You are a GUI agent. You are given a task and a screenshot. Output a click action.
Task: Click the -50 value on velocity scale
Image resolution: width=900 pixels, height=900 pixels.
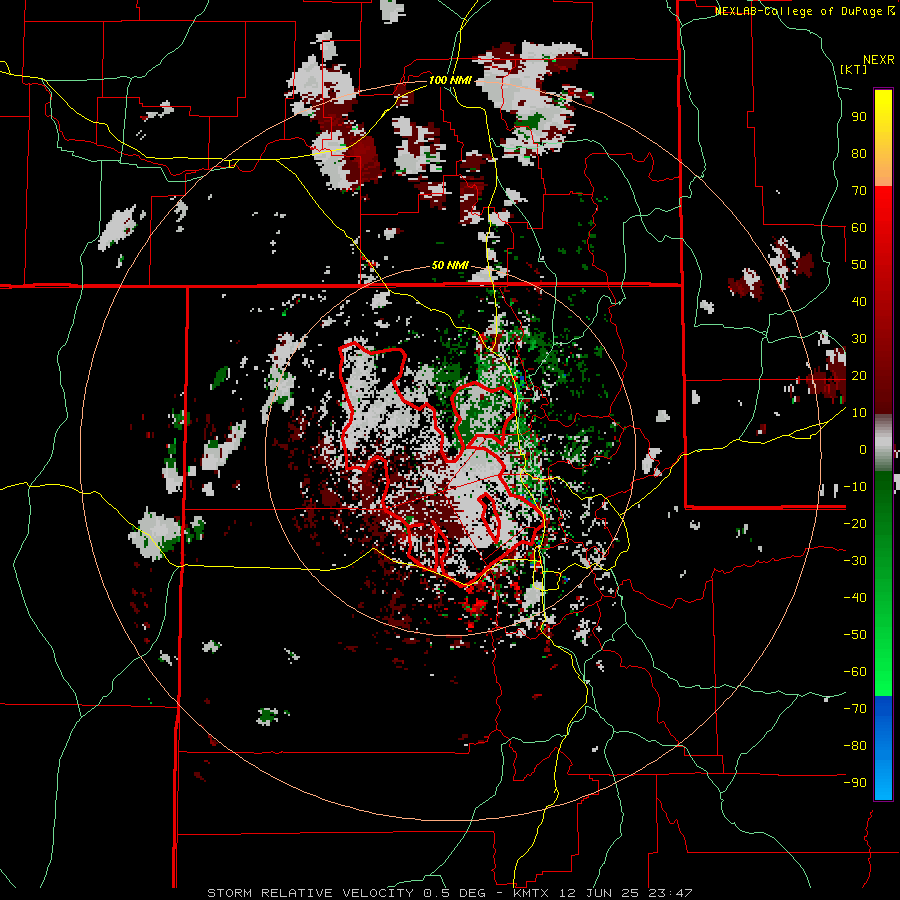pos(855,634)
